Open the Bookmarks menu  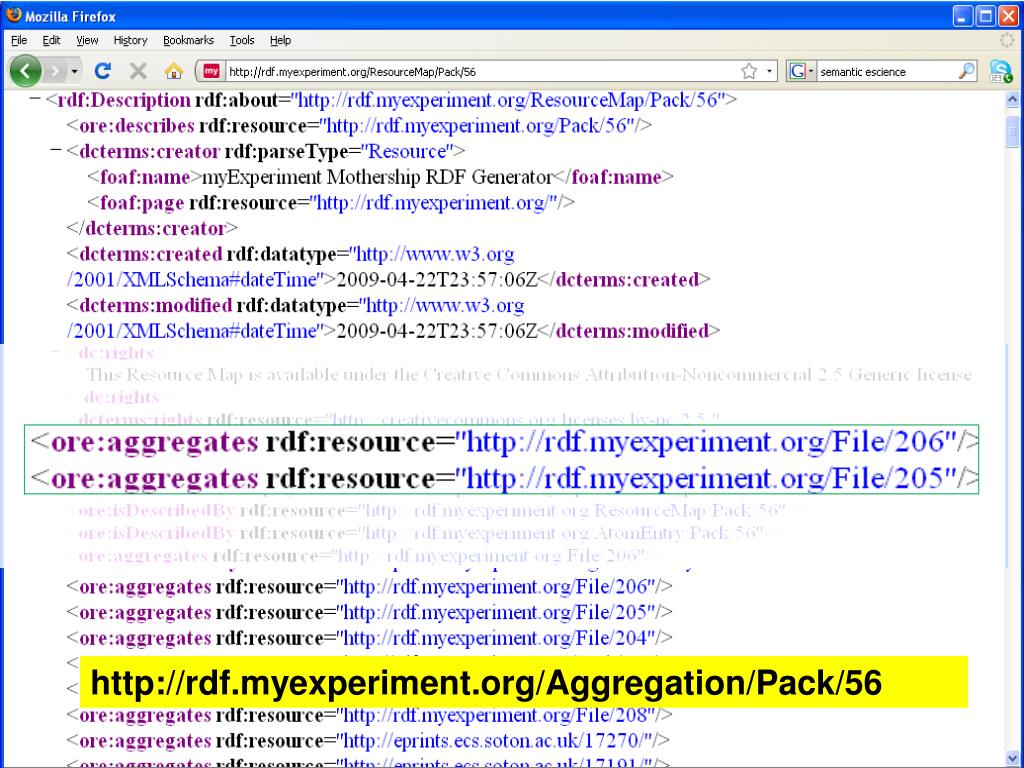[188, 40]
